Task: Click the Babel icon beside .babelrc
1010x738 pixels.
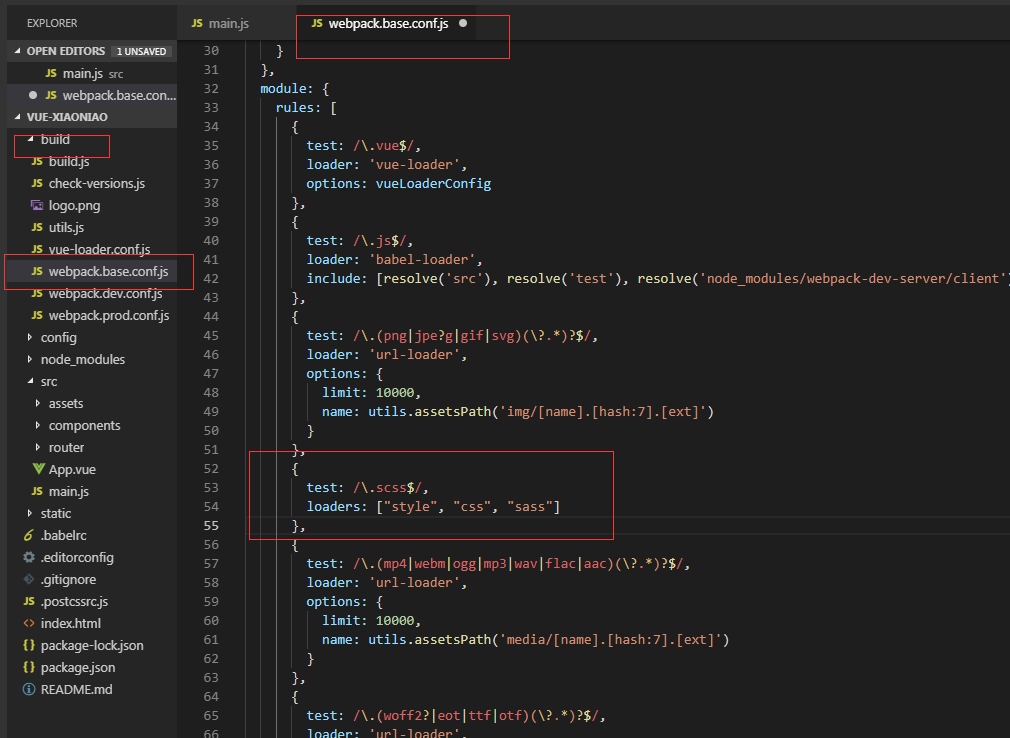Action: click(x=29, y=535)
